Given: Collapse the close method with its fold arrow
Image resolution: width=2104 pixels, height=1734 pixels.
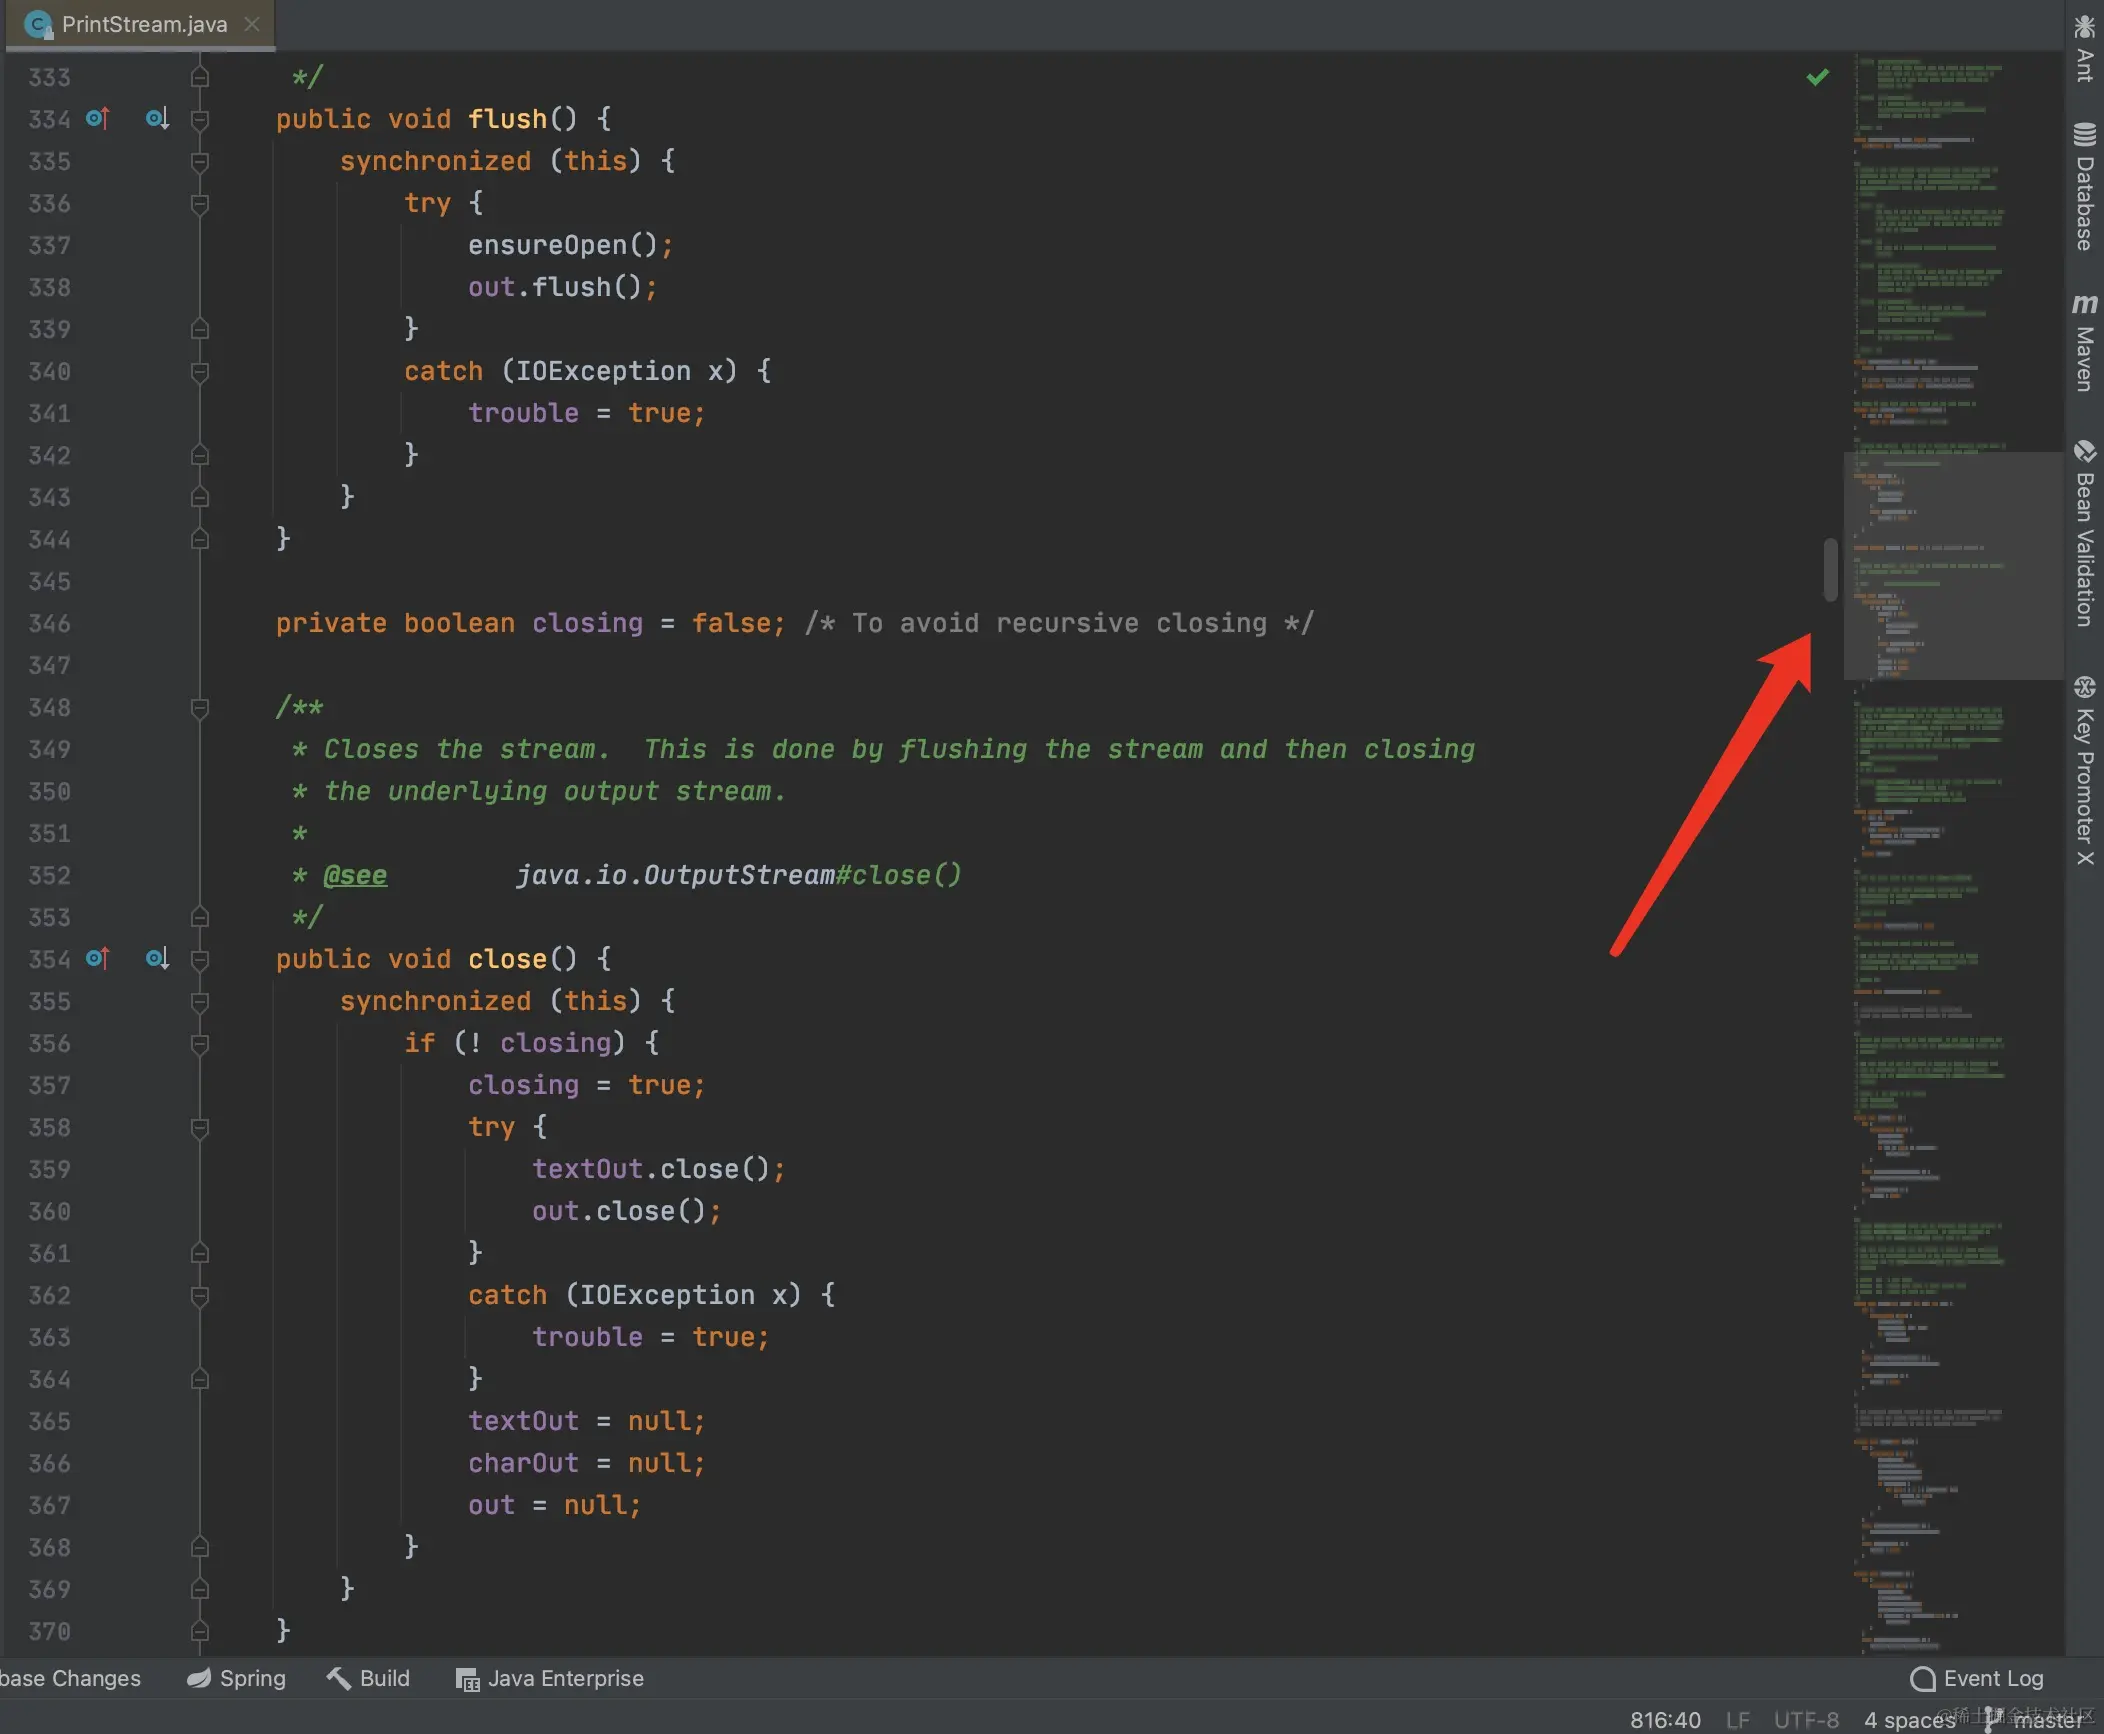Looking at the screenshot, I should click(199, 958).
